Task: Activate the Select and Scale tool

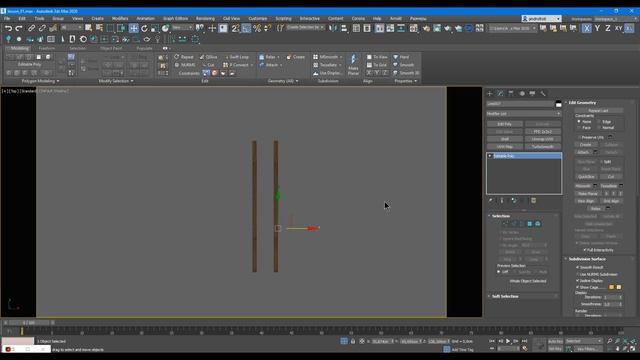Action: pos(155,28)
